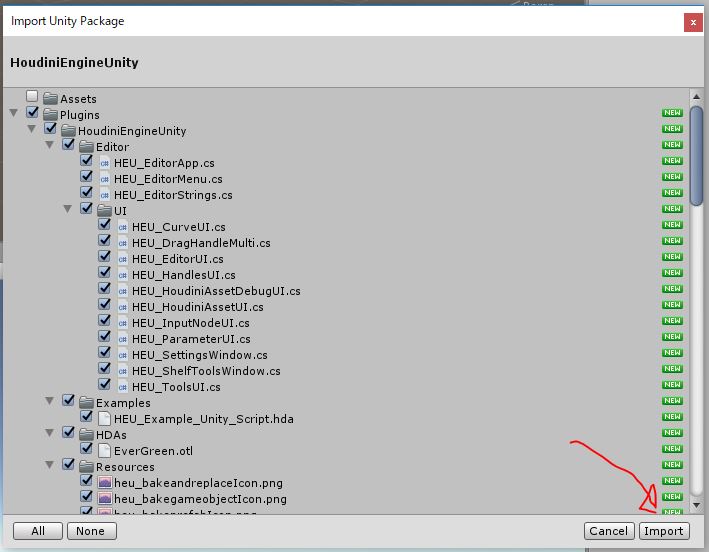Click the scrollbar down arrow

pos(696,505)
